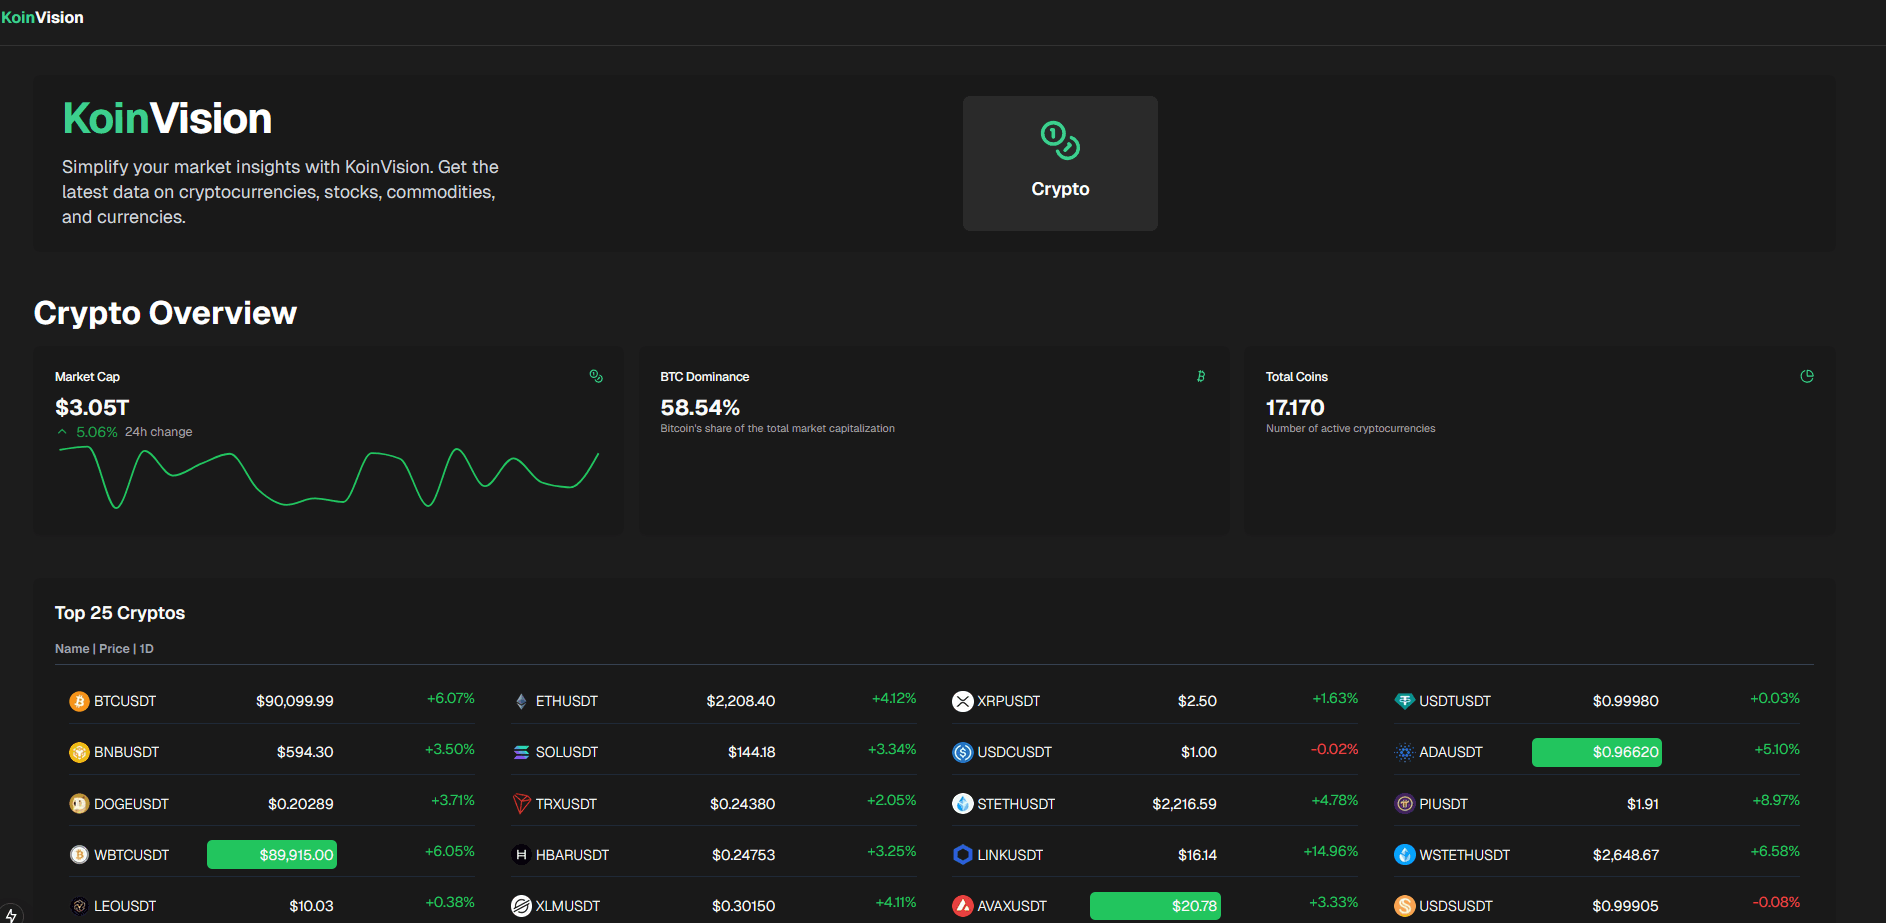Click the Bitcoin icon next to BTCUSDT
1886x923 pixels.
coord(79,700)
